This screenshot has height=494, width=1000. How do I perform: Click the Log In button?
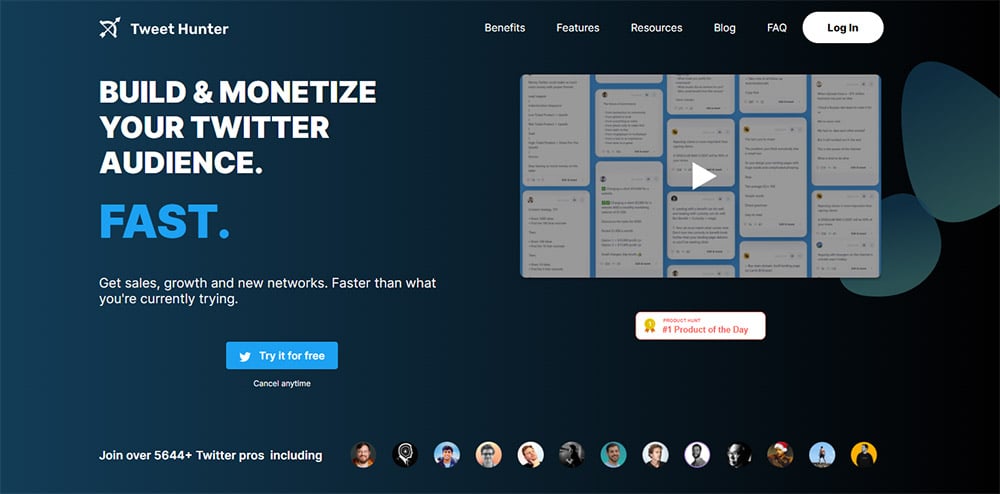point(842,27)
